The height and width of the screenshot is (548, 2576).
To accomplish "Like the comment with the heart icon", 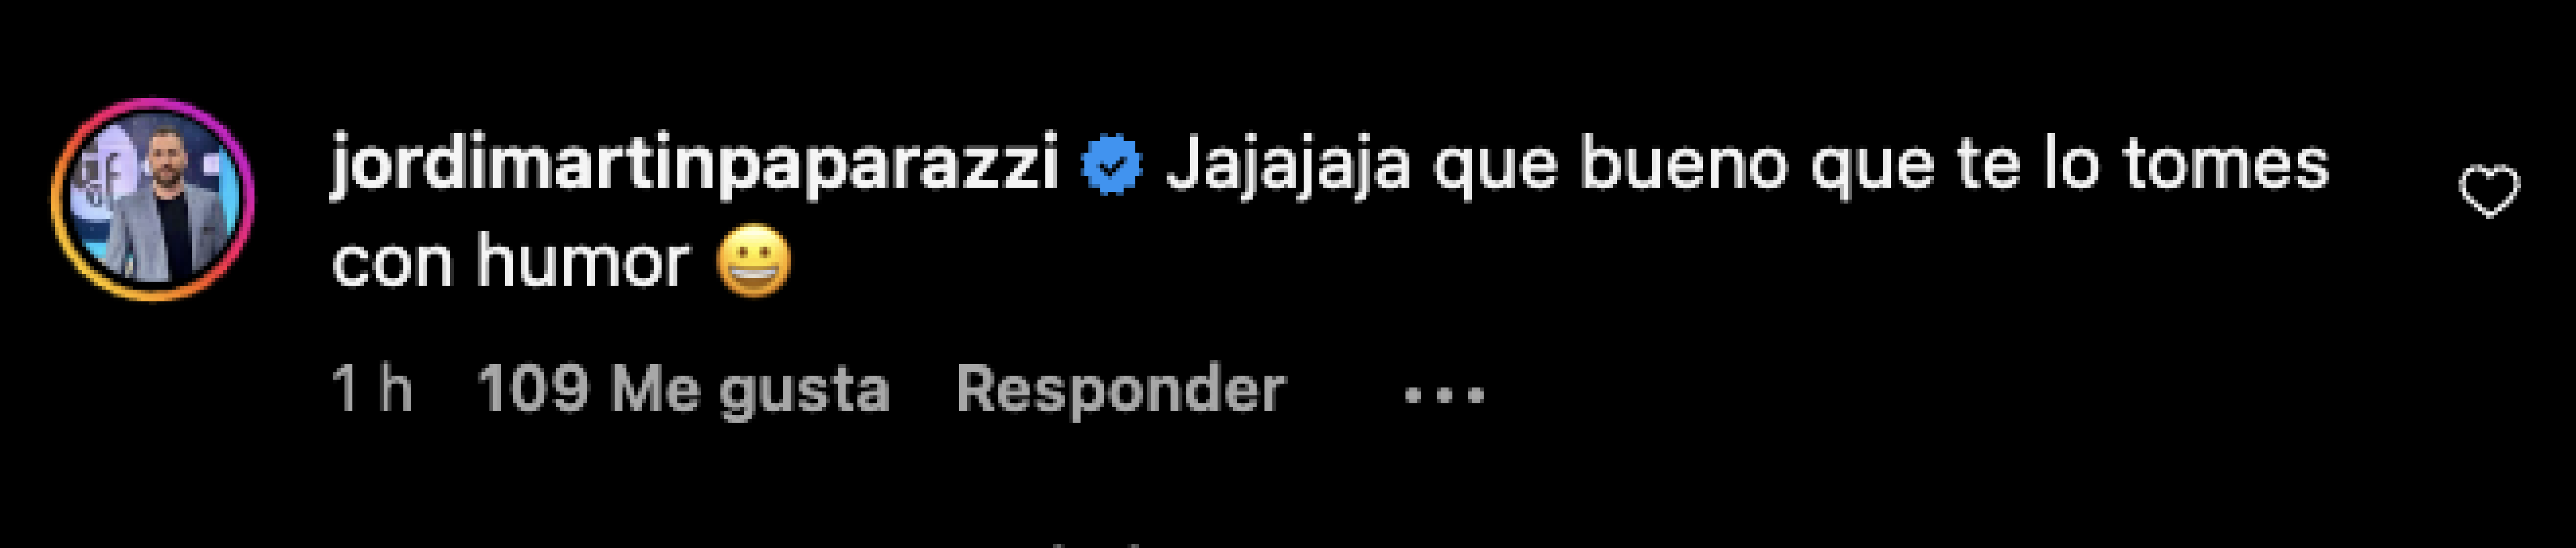I will (x=2489, y=192).
